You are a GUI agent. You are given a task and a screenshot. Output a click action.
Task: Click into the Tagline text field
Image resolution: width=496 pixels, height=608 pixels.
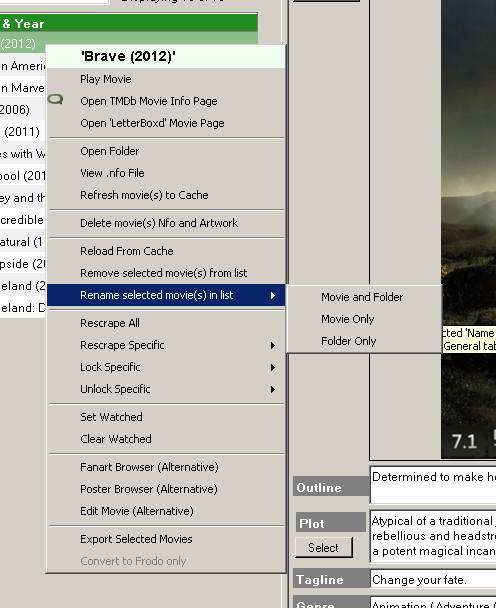pyautogui.click(x=433, y=580)
